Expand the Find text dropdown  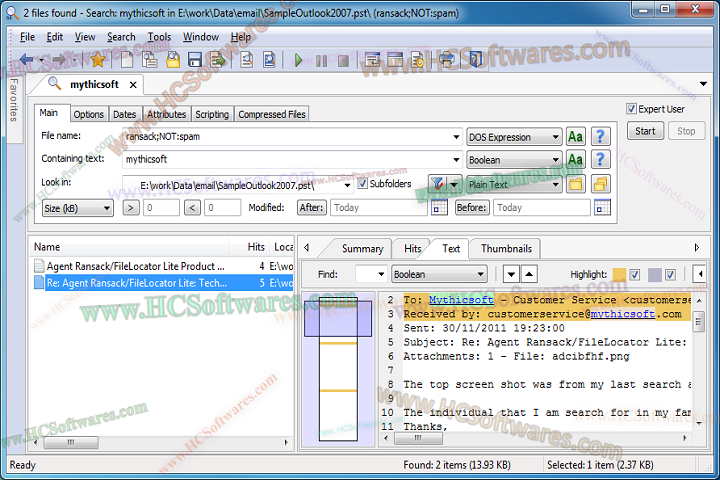click(x=381, y=275)
